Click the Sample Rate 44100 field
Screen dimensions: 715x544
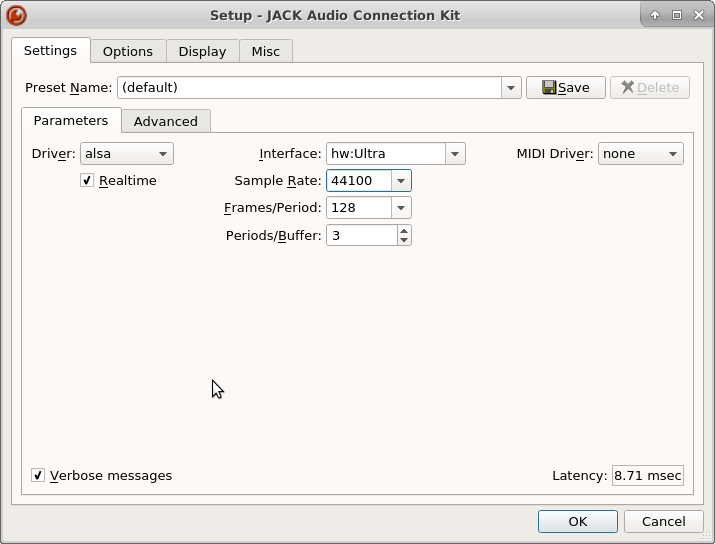pos(359,181)
